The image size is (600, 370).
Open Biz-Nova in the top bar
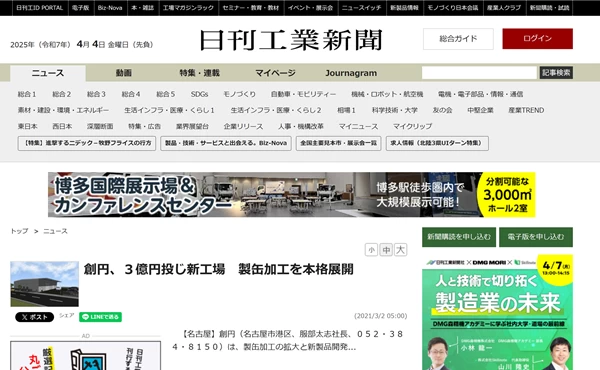(x=110, y=8)
